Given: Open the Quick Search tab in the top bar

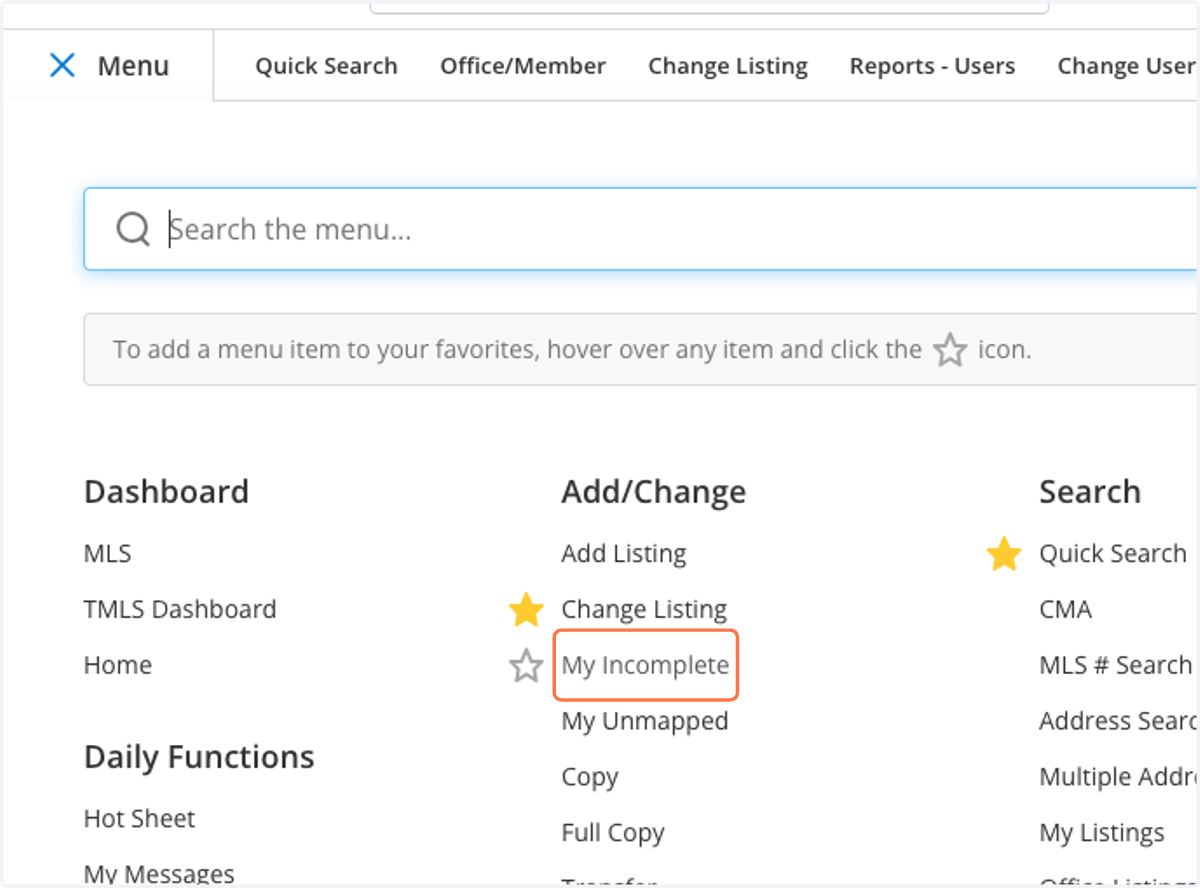Looking at the screenshot, I should 326,66.
